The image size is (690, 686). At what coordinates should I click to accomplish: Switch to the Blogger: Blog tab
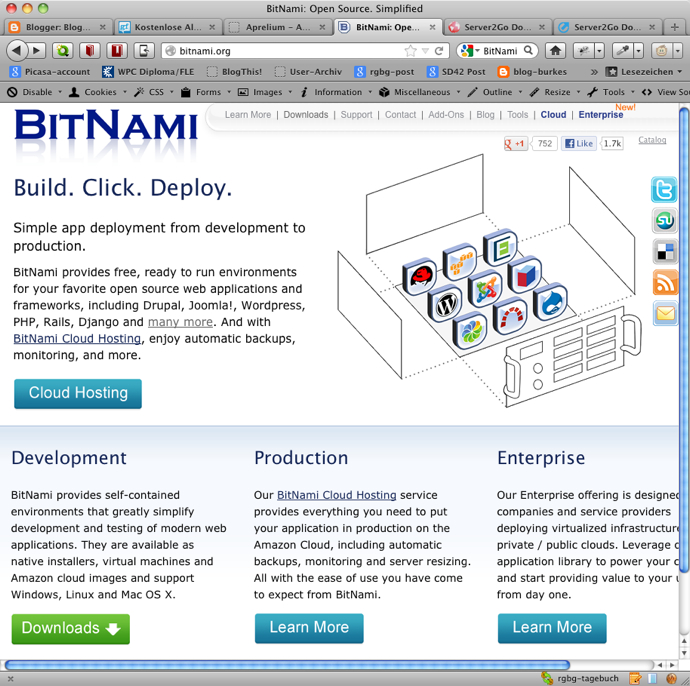pyautogui.click(x=57, y=27)
